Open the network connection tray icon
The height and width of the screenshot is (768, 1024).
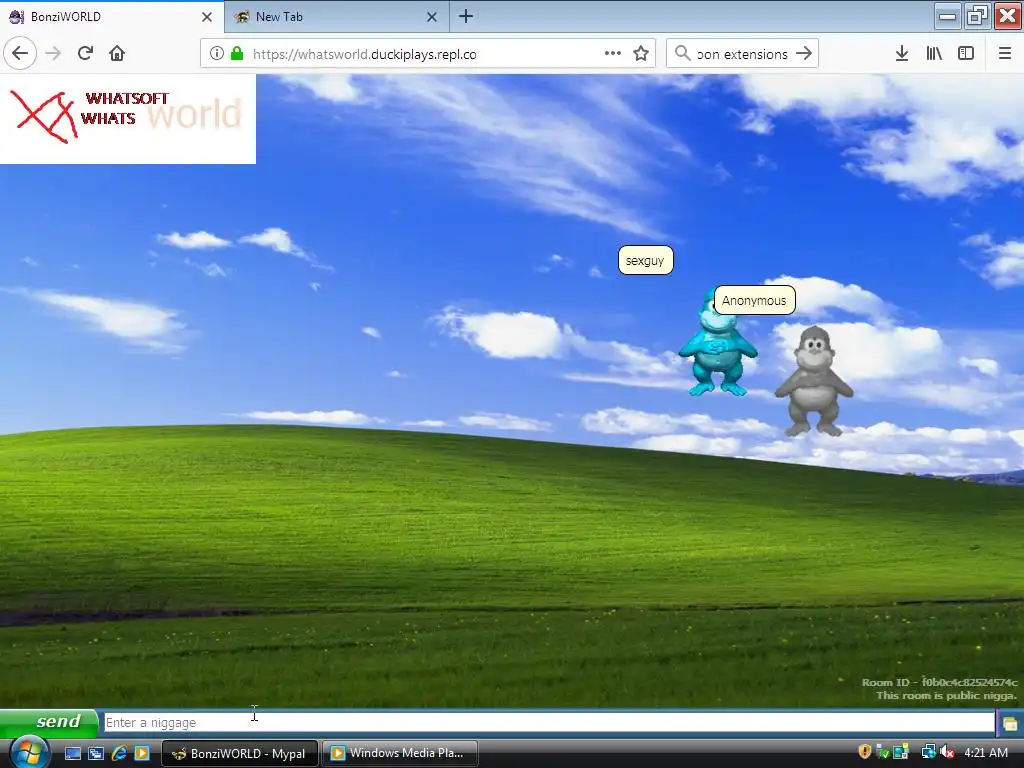click(928, 752)
